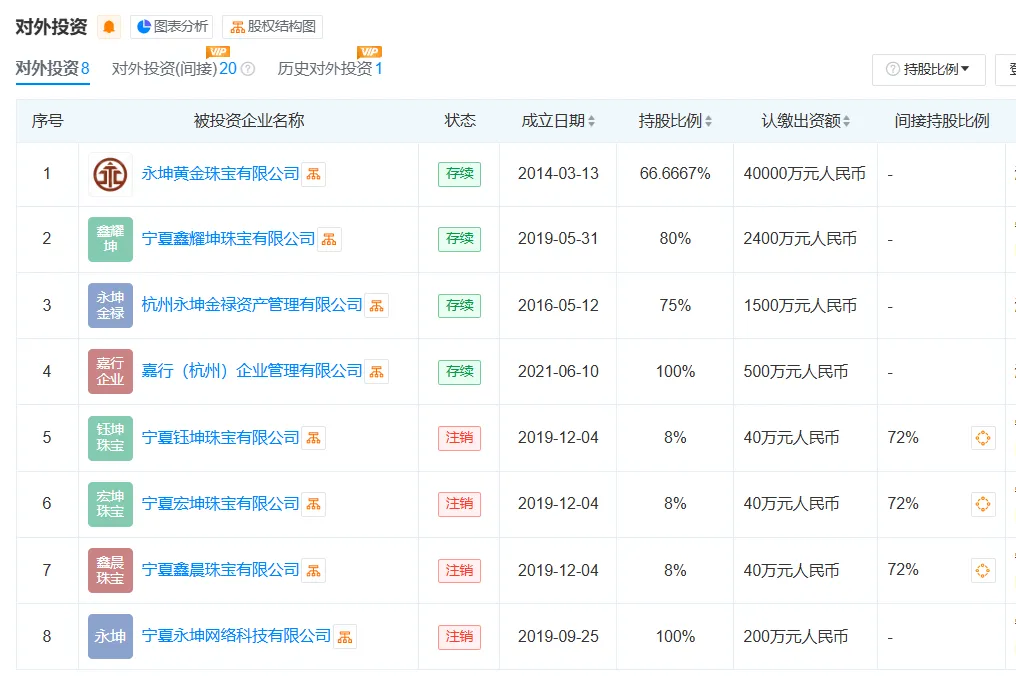Click the equity icon beside 永坤黄金珠宝有限公司

[313, 174]
